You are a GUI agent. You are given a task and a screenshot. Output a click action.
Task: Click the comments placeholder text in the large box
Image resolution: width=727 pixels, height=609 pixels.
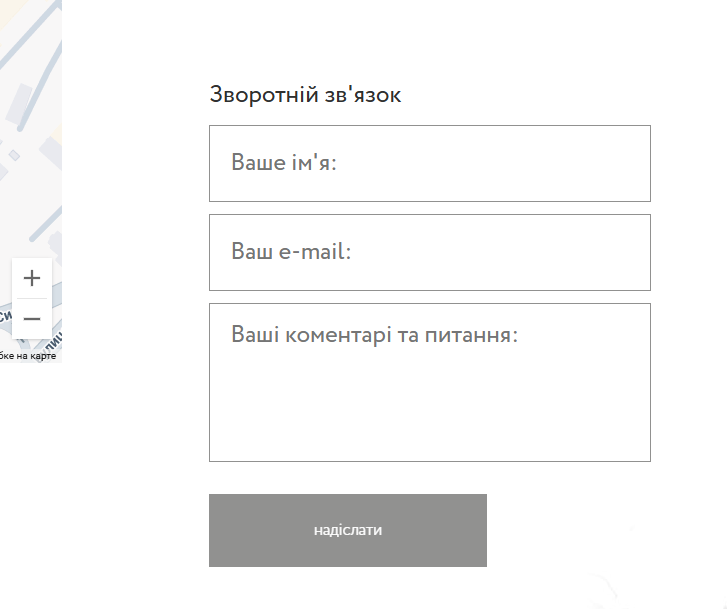374,334
